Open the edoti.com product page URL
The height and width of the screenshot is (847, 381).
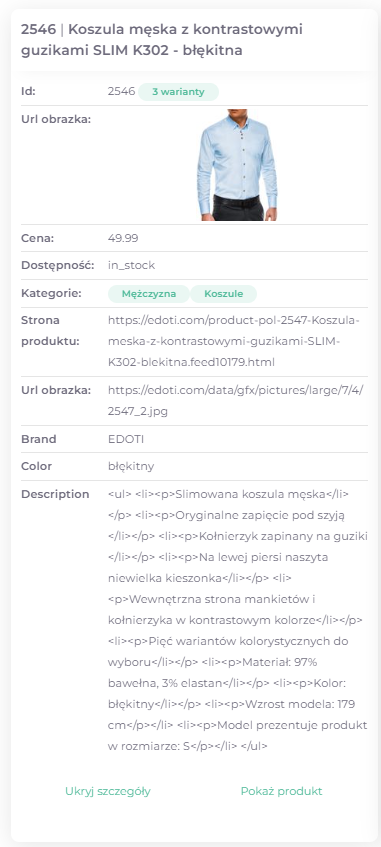click(x=234, y=341)
